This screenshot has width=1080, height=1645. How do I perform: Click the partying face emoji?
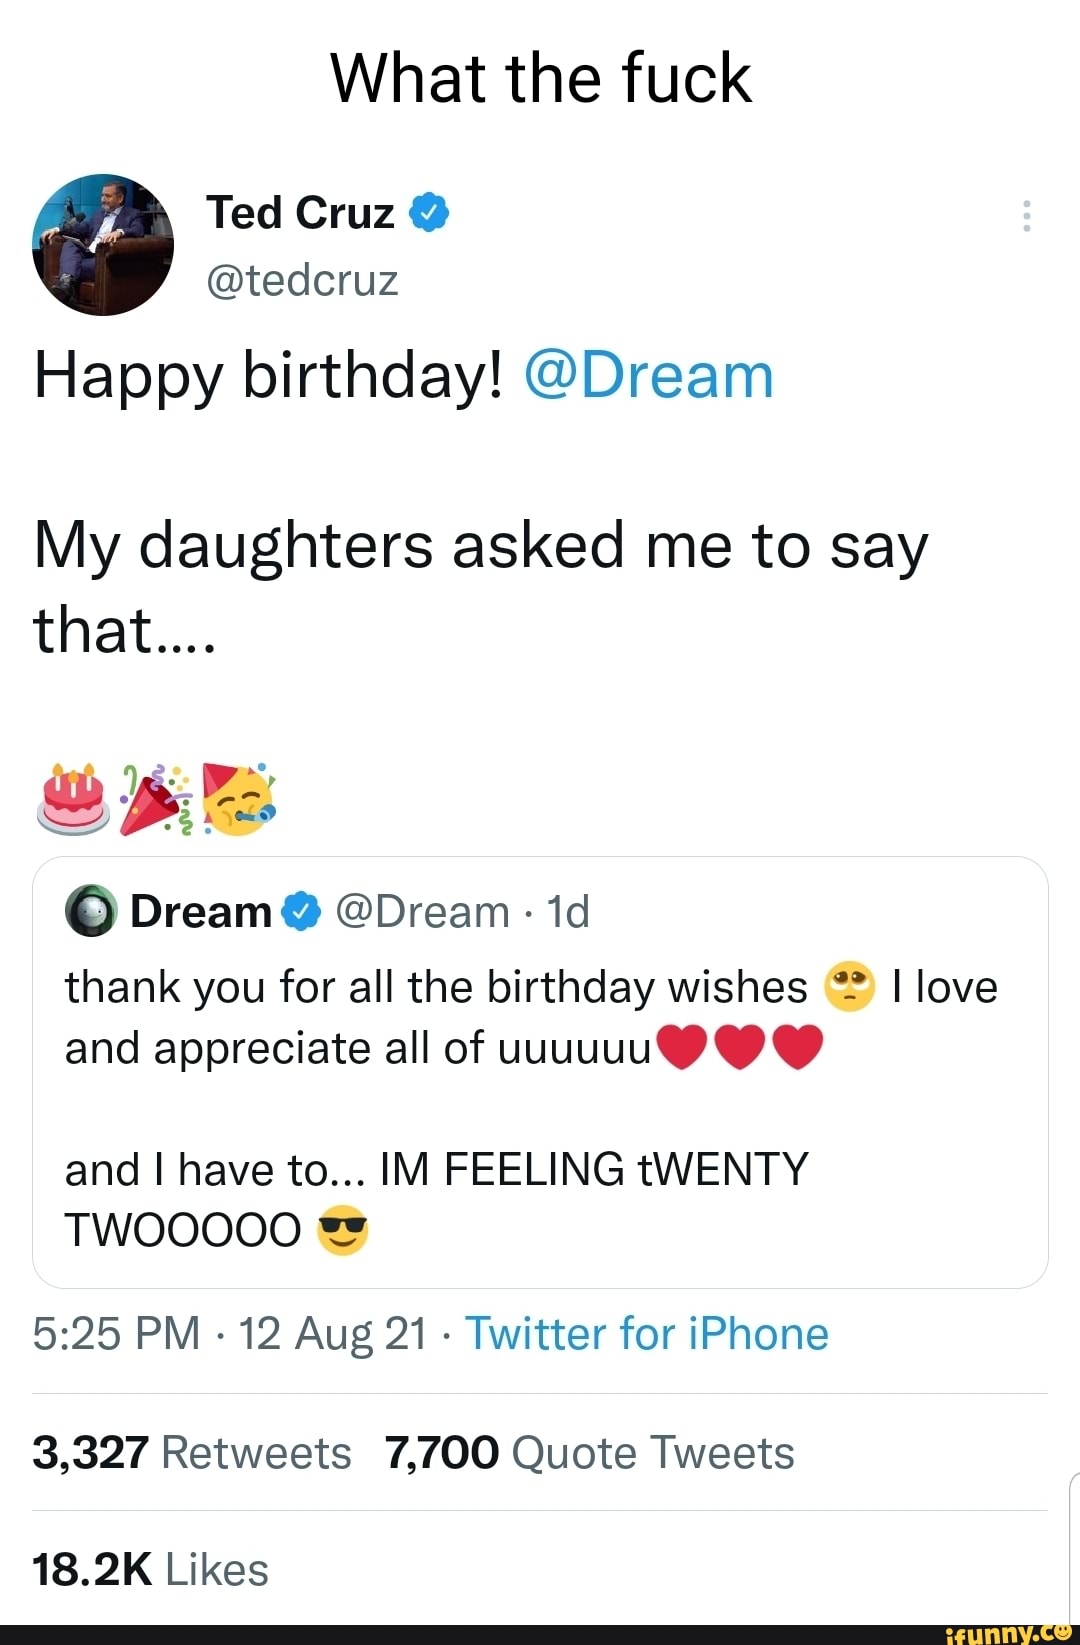coord(239,799)
